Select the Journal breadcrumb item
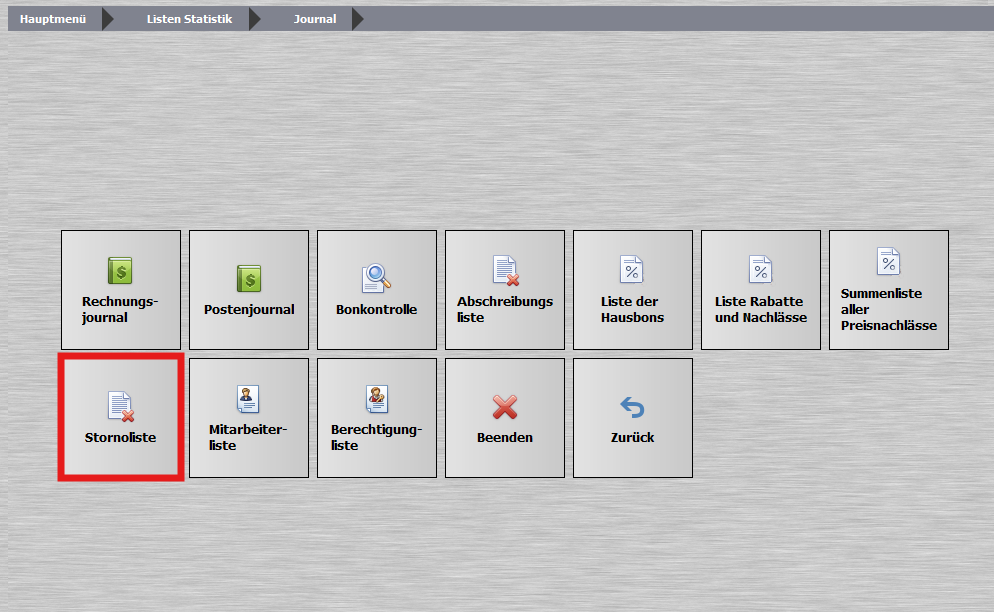 coord(315,19)
